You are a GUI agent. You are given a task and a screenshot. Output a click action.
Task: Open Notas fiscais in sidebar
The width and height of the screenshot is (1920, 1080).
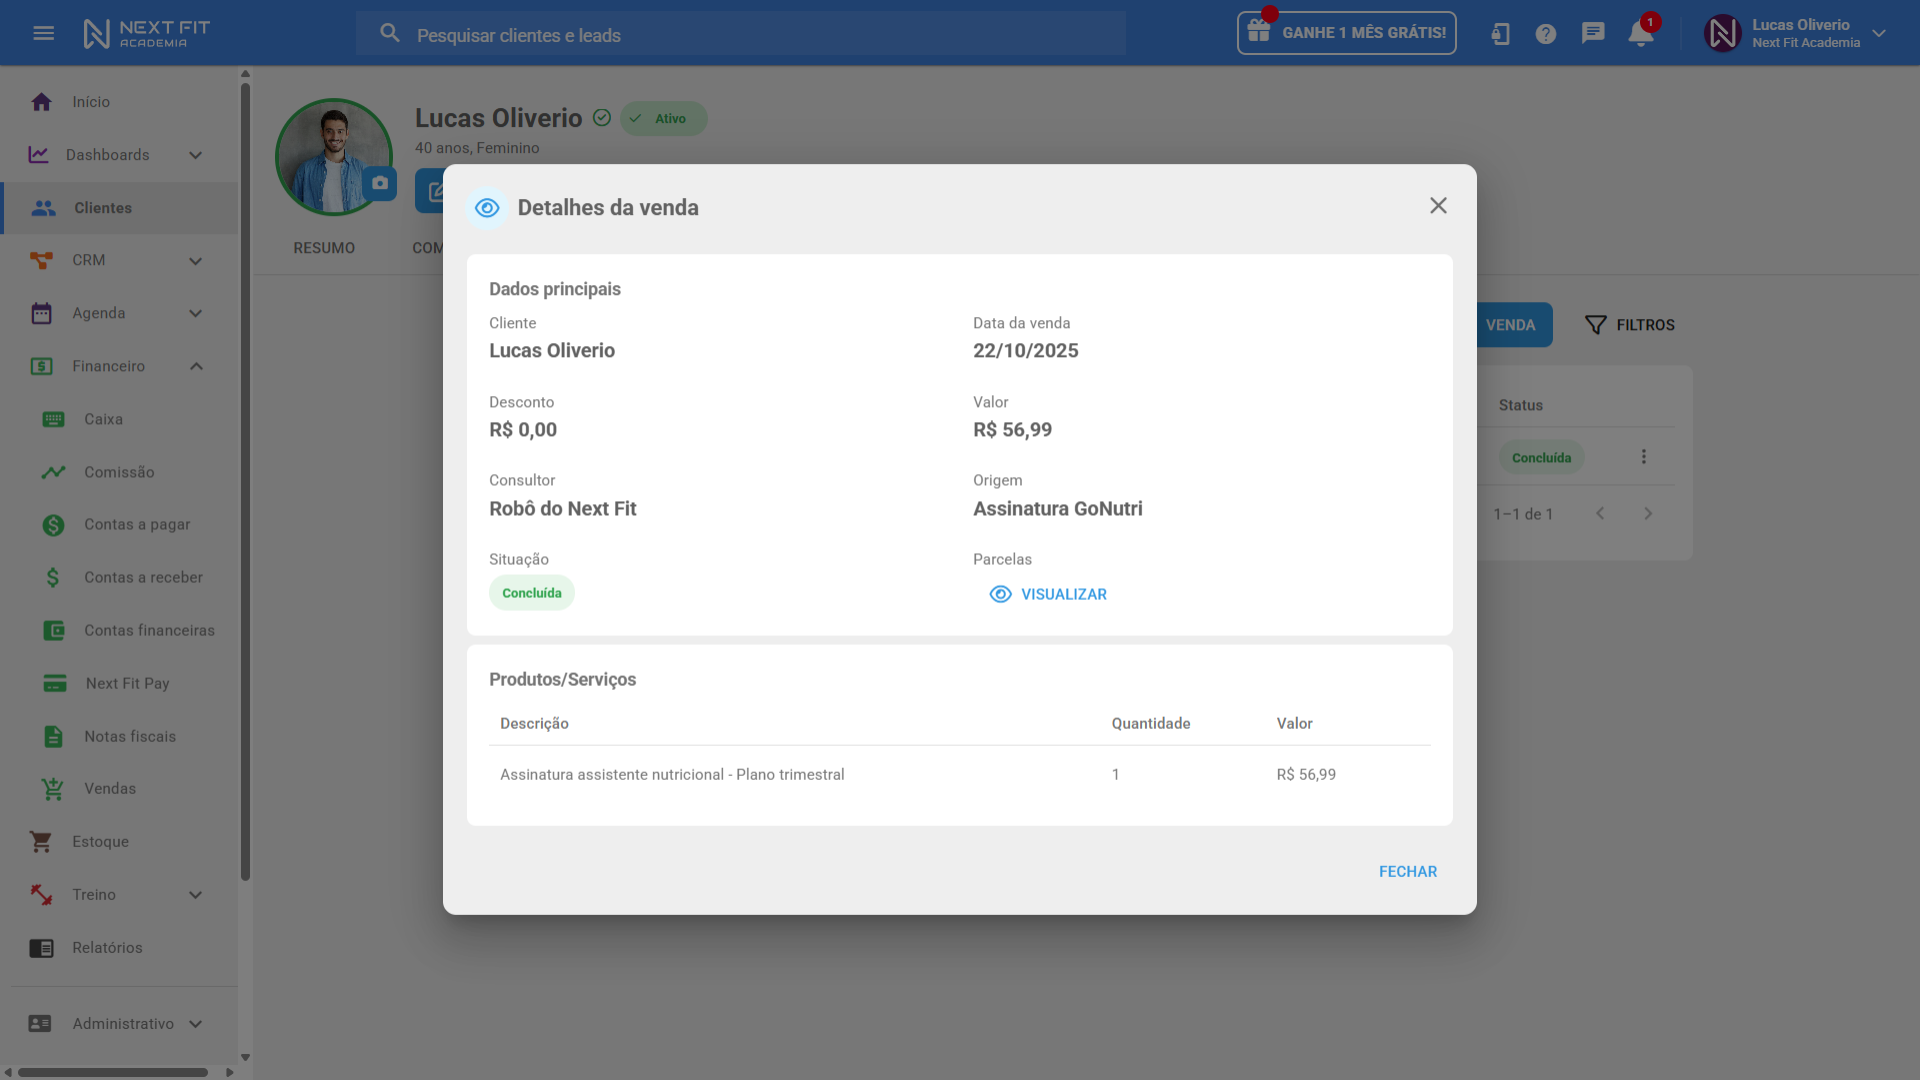[x=130, y=736]
